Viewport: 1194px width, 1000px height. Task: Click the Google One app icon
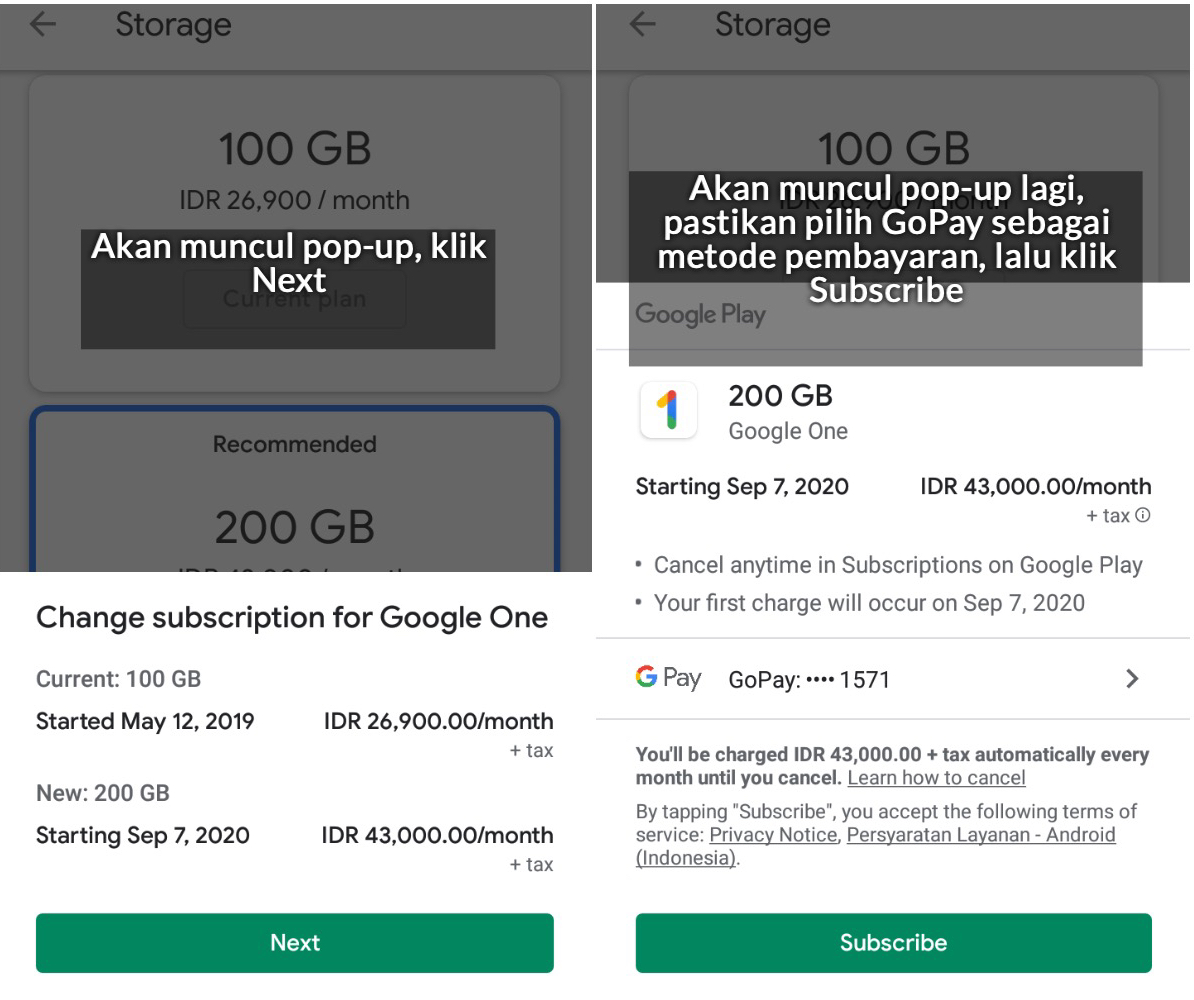667,411
